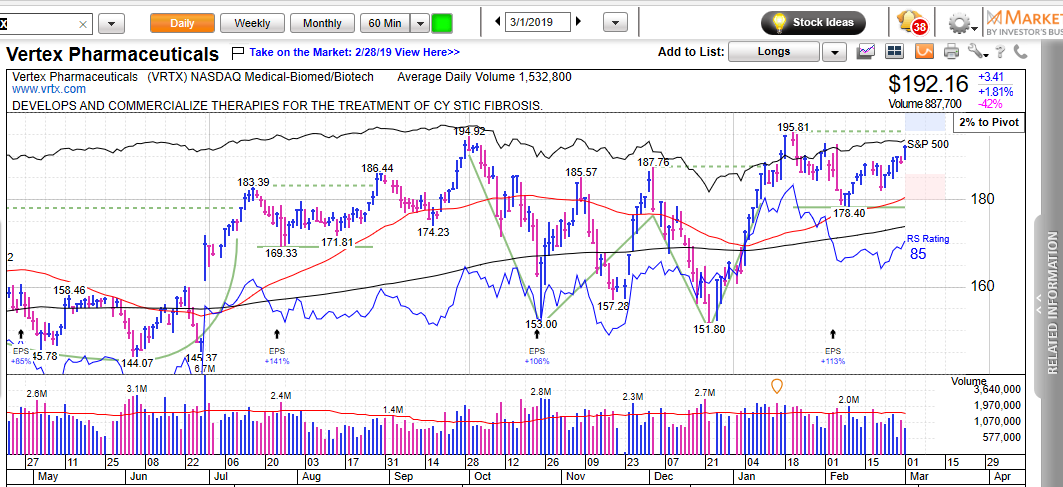Click the RS Rating 85 label
This screenshot has height=487, width=1063.
[x=928, y=248]
